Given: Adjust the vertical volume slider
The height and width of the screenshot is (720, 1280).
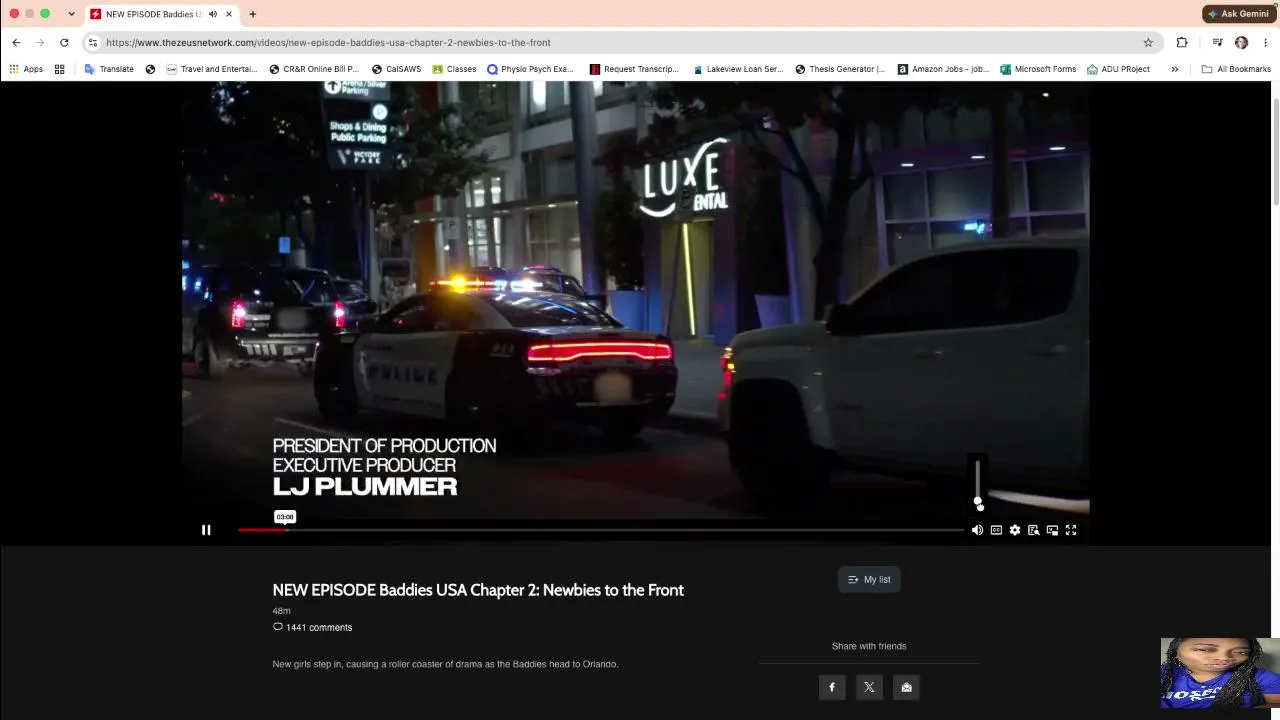Looking at the screenshot, I should point(978,482).
